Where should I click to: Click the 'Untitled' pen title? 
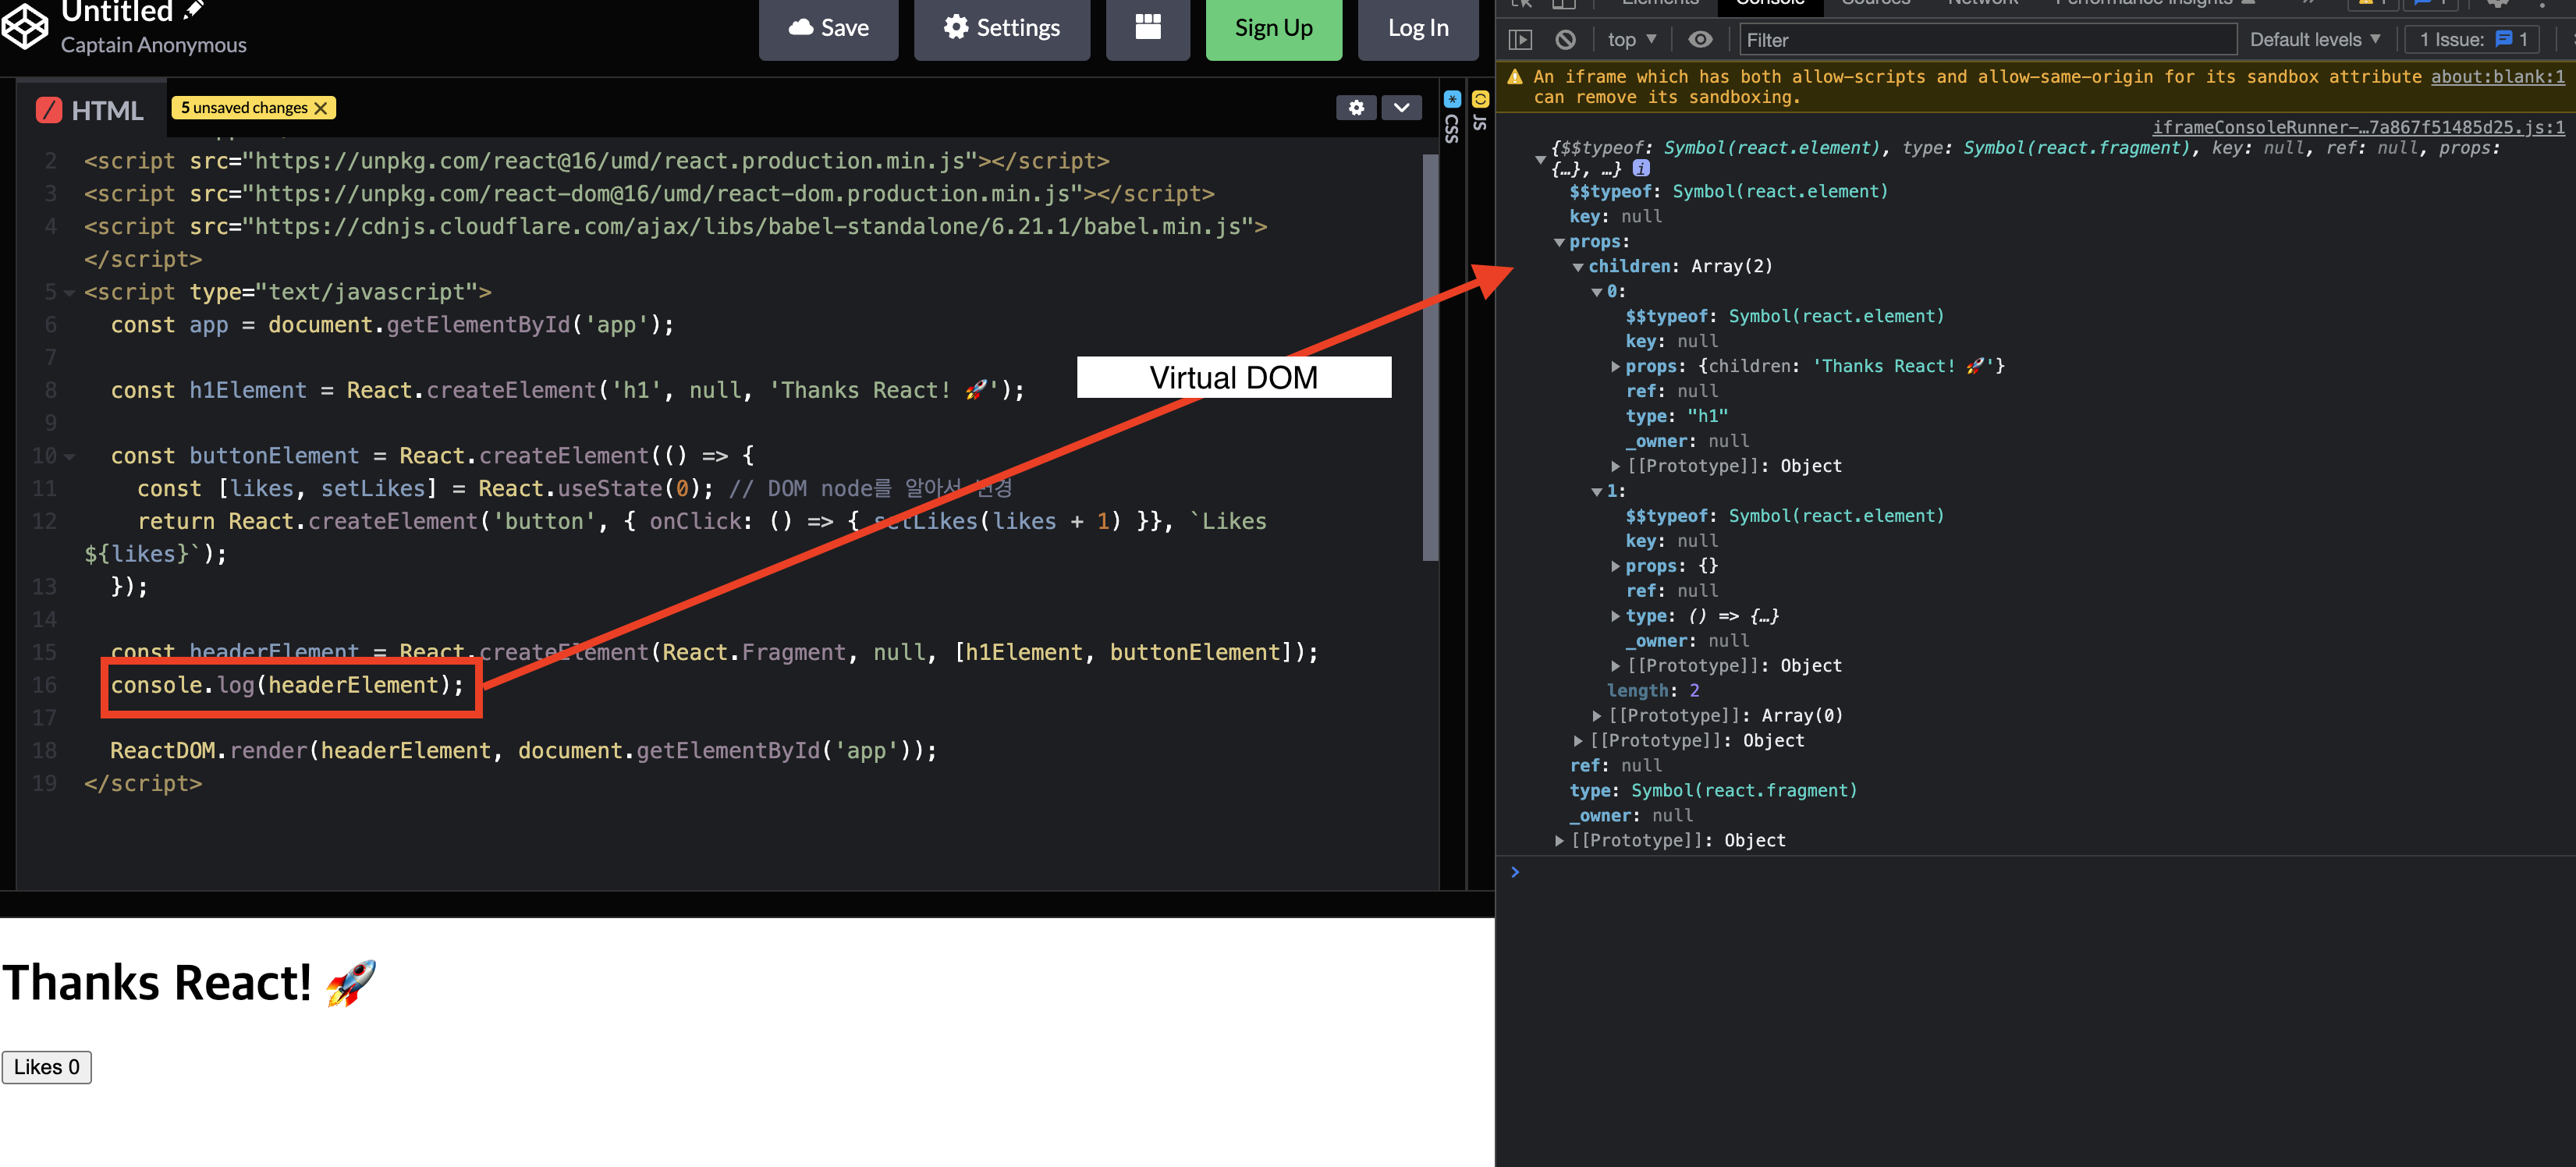pyautogui.click(x=117, y=12)
